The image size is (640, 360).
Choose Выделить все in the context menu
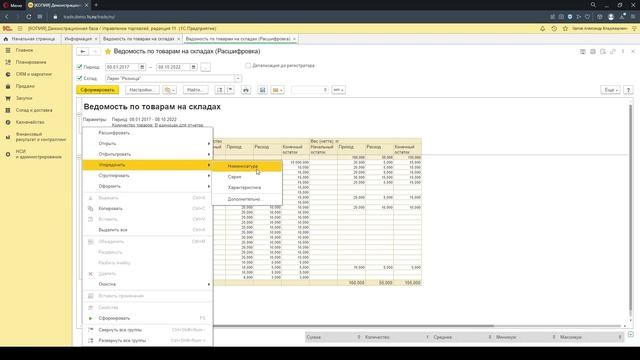[147, 230]
